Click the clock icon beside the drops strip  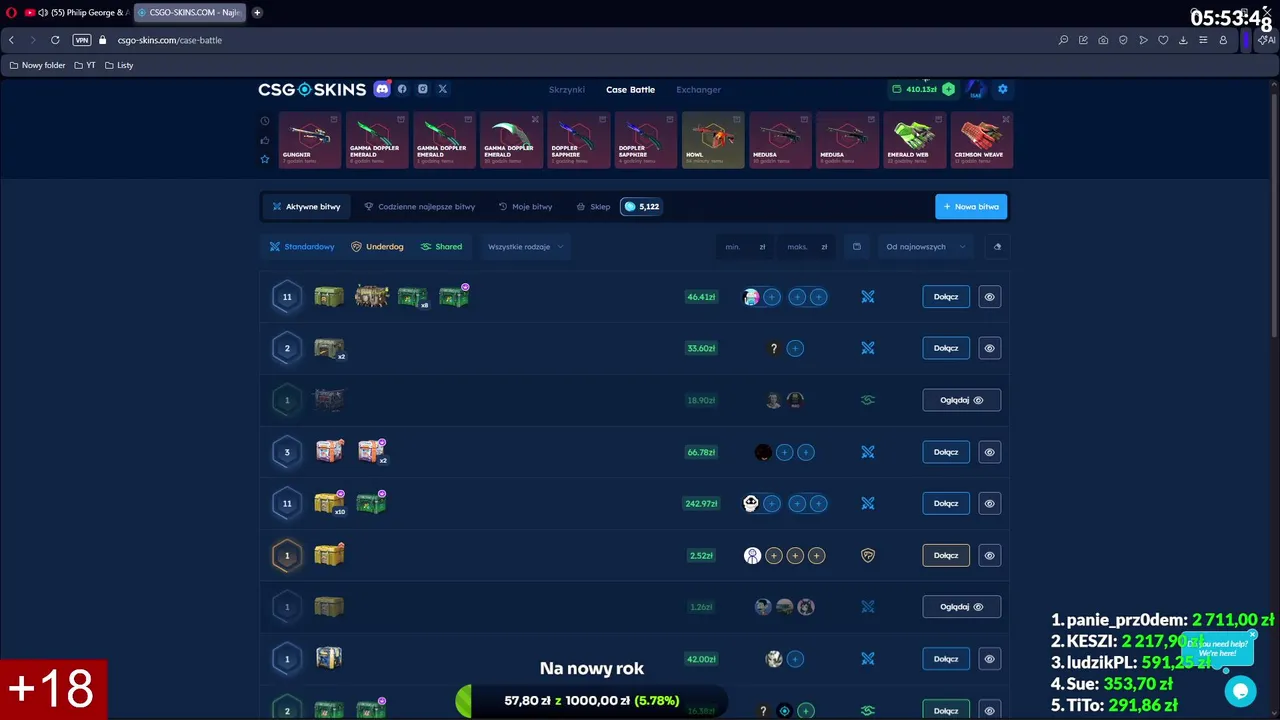[x=265, y=121]
